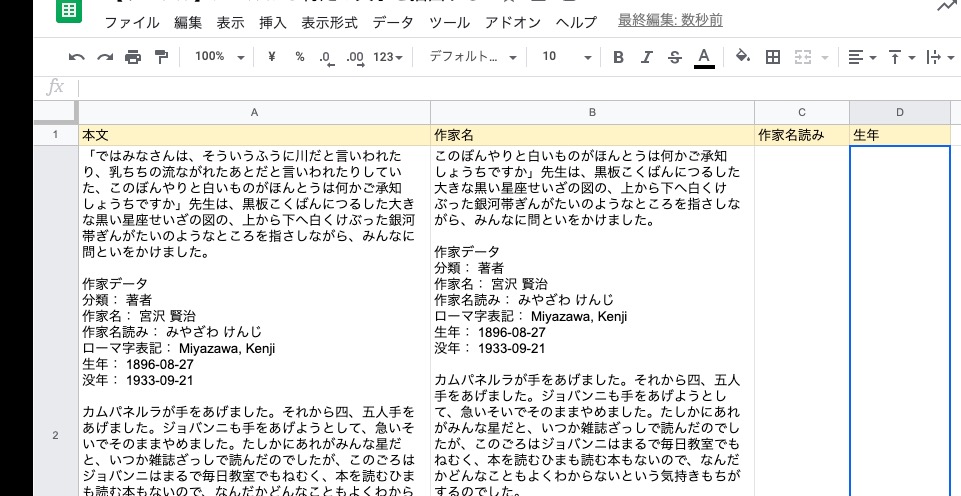The width and height of the screenshot is (961, 496).
Task: Increase decimal places
Action: coord(355,58)
